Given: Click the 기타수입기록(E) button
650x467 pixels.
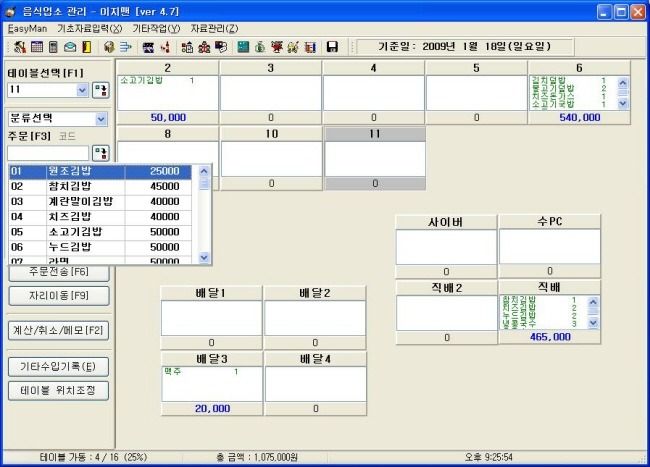Looking at the screenshot, I should [x=58, y=367].
